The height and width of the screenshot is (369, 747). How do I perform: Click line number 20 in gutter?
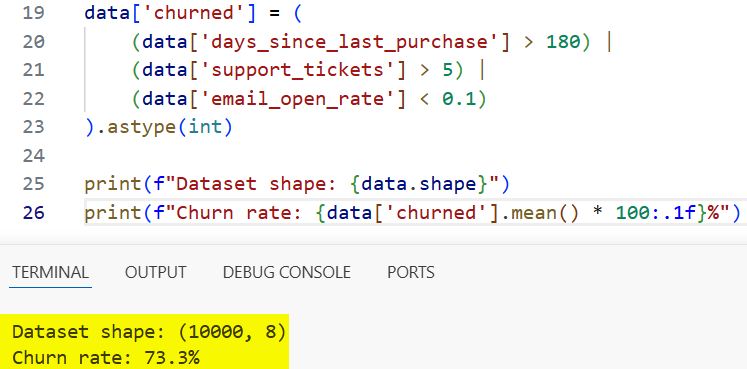33,42
